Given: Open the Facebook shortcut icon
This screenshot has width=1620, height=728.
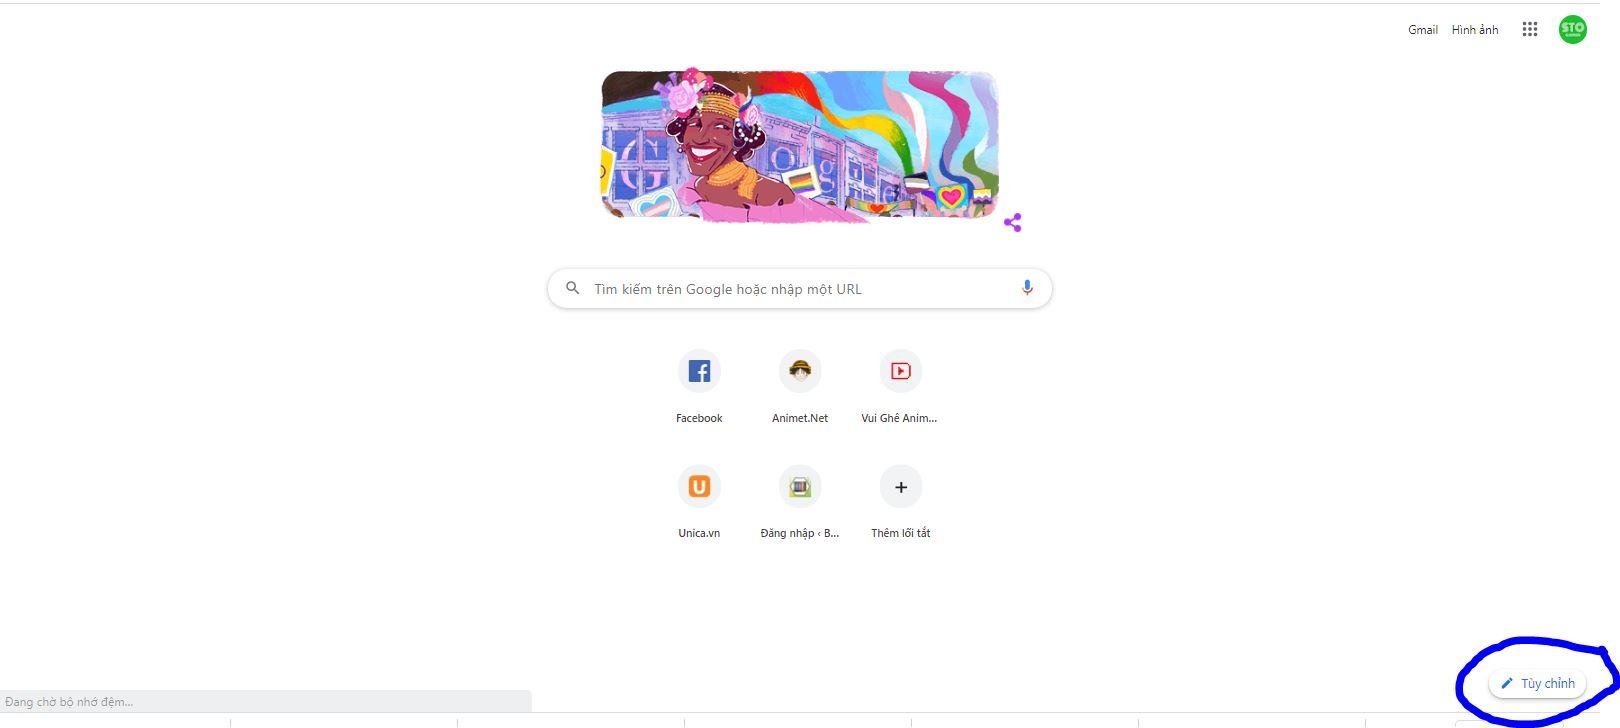Looking at the screenshot, I should tap(699, 371).
